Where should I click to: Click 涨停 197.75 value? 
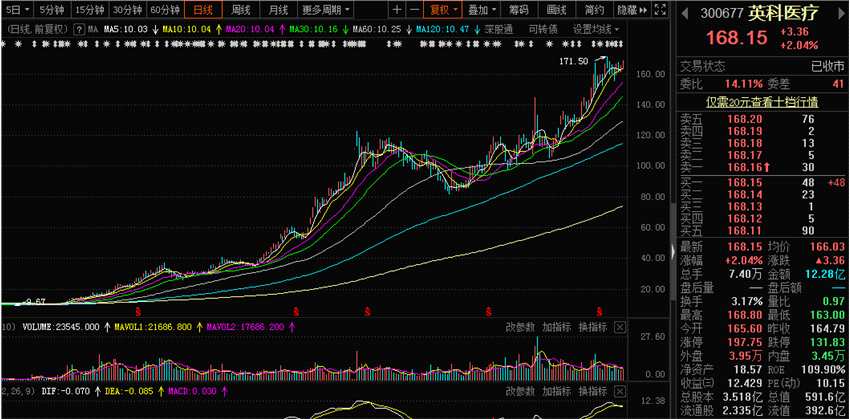744,343
